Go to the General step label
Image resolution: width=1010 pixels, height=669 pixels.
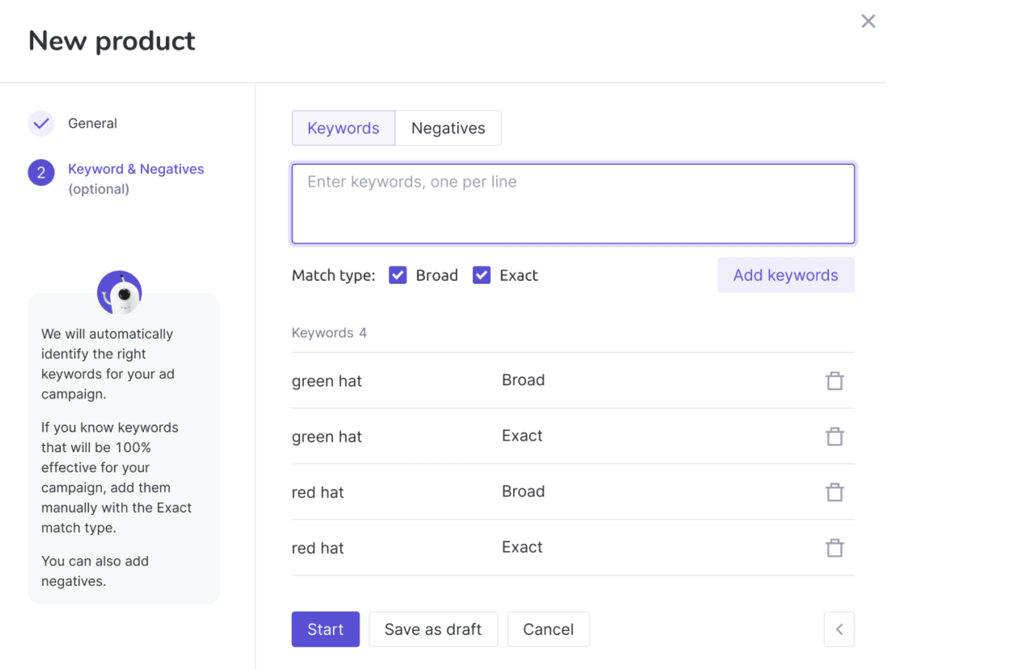click(x=92, y=124)
